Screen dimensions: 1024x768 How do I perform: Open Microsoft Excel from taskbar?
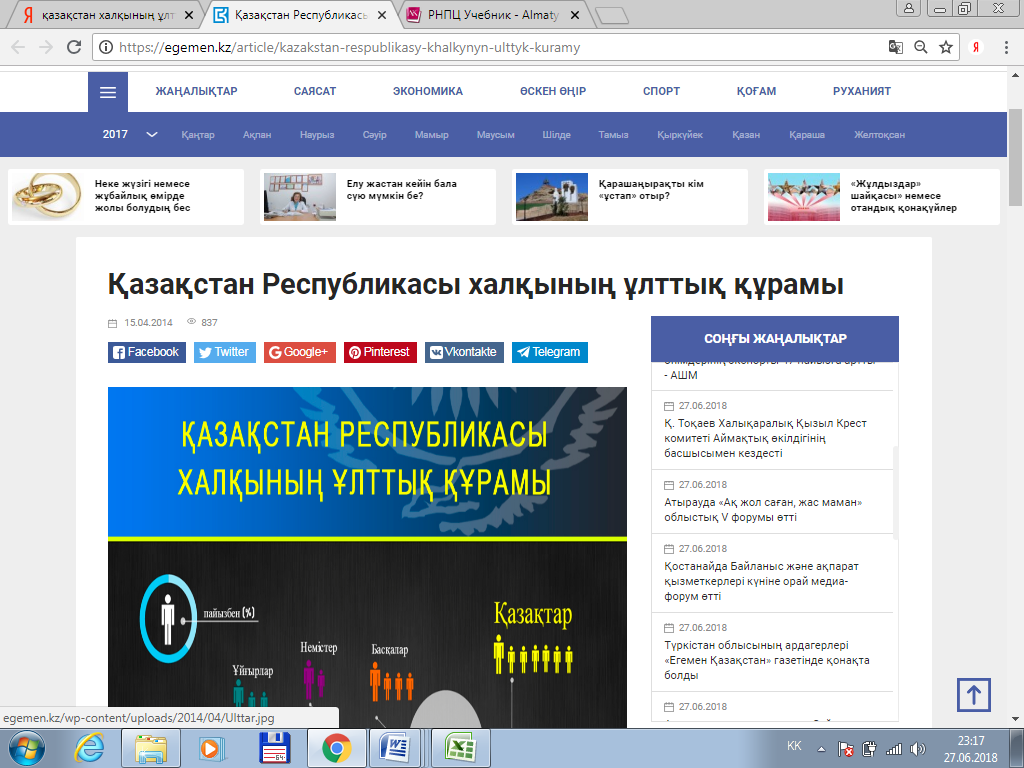coord(460,748)
